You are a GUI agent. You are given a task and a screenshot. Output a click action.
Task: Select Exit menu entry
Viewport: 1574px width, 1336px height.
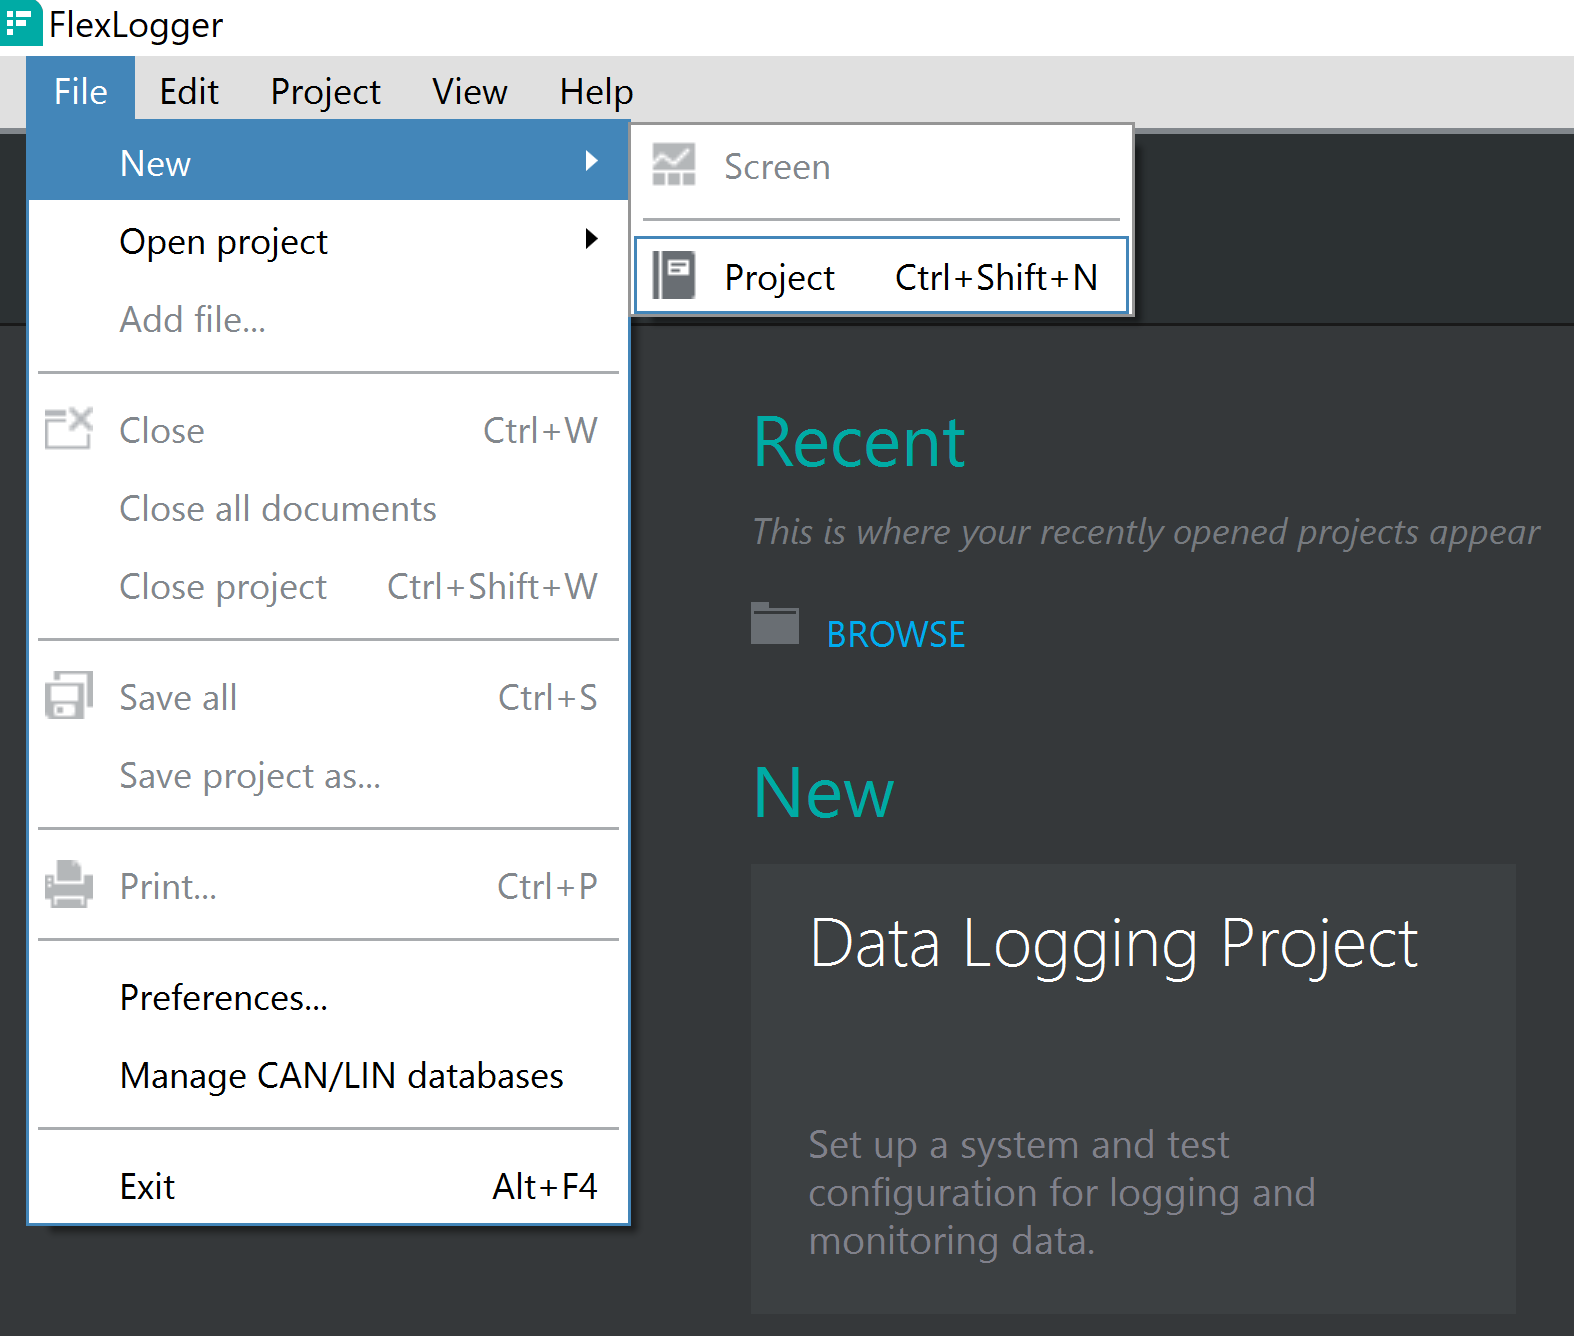[329, 1186]
